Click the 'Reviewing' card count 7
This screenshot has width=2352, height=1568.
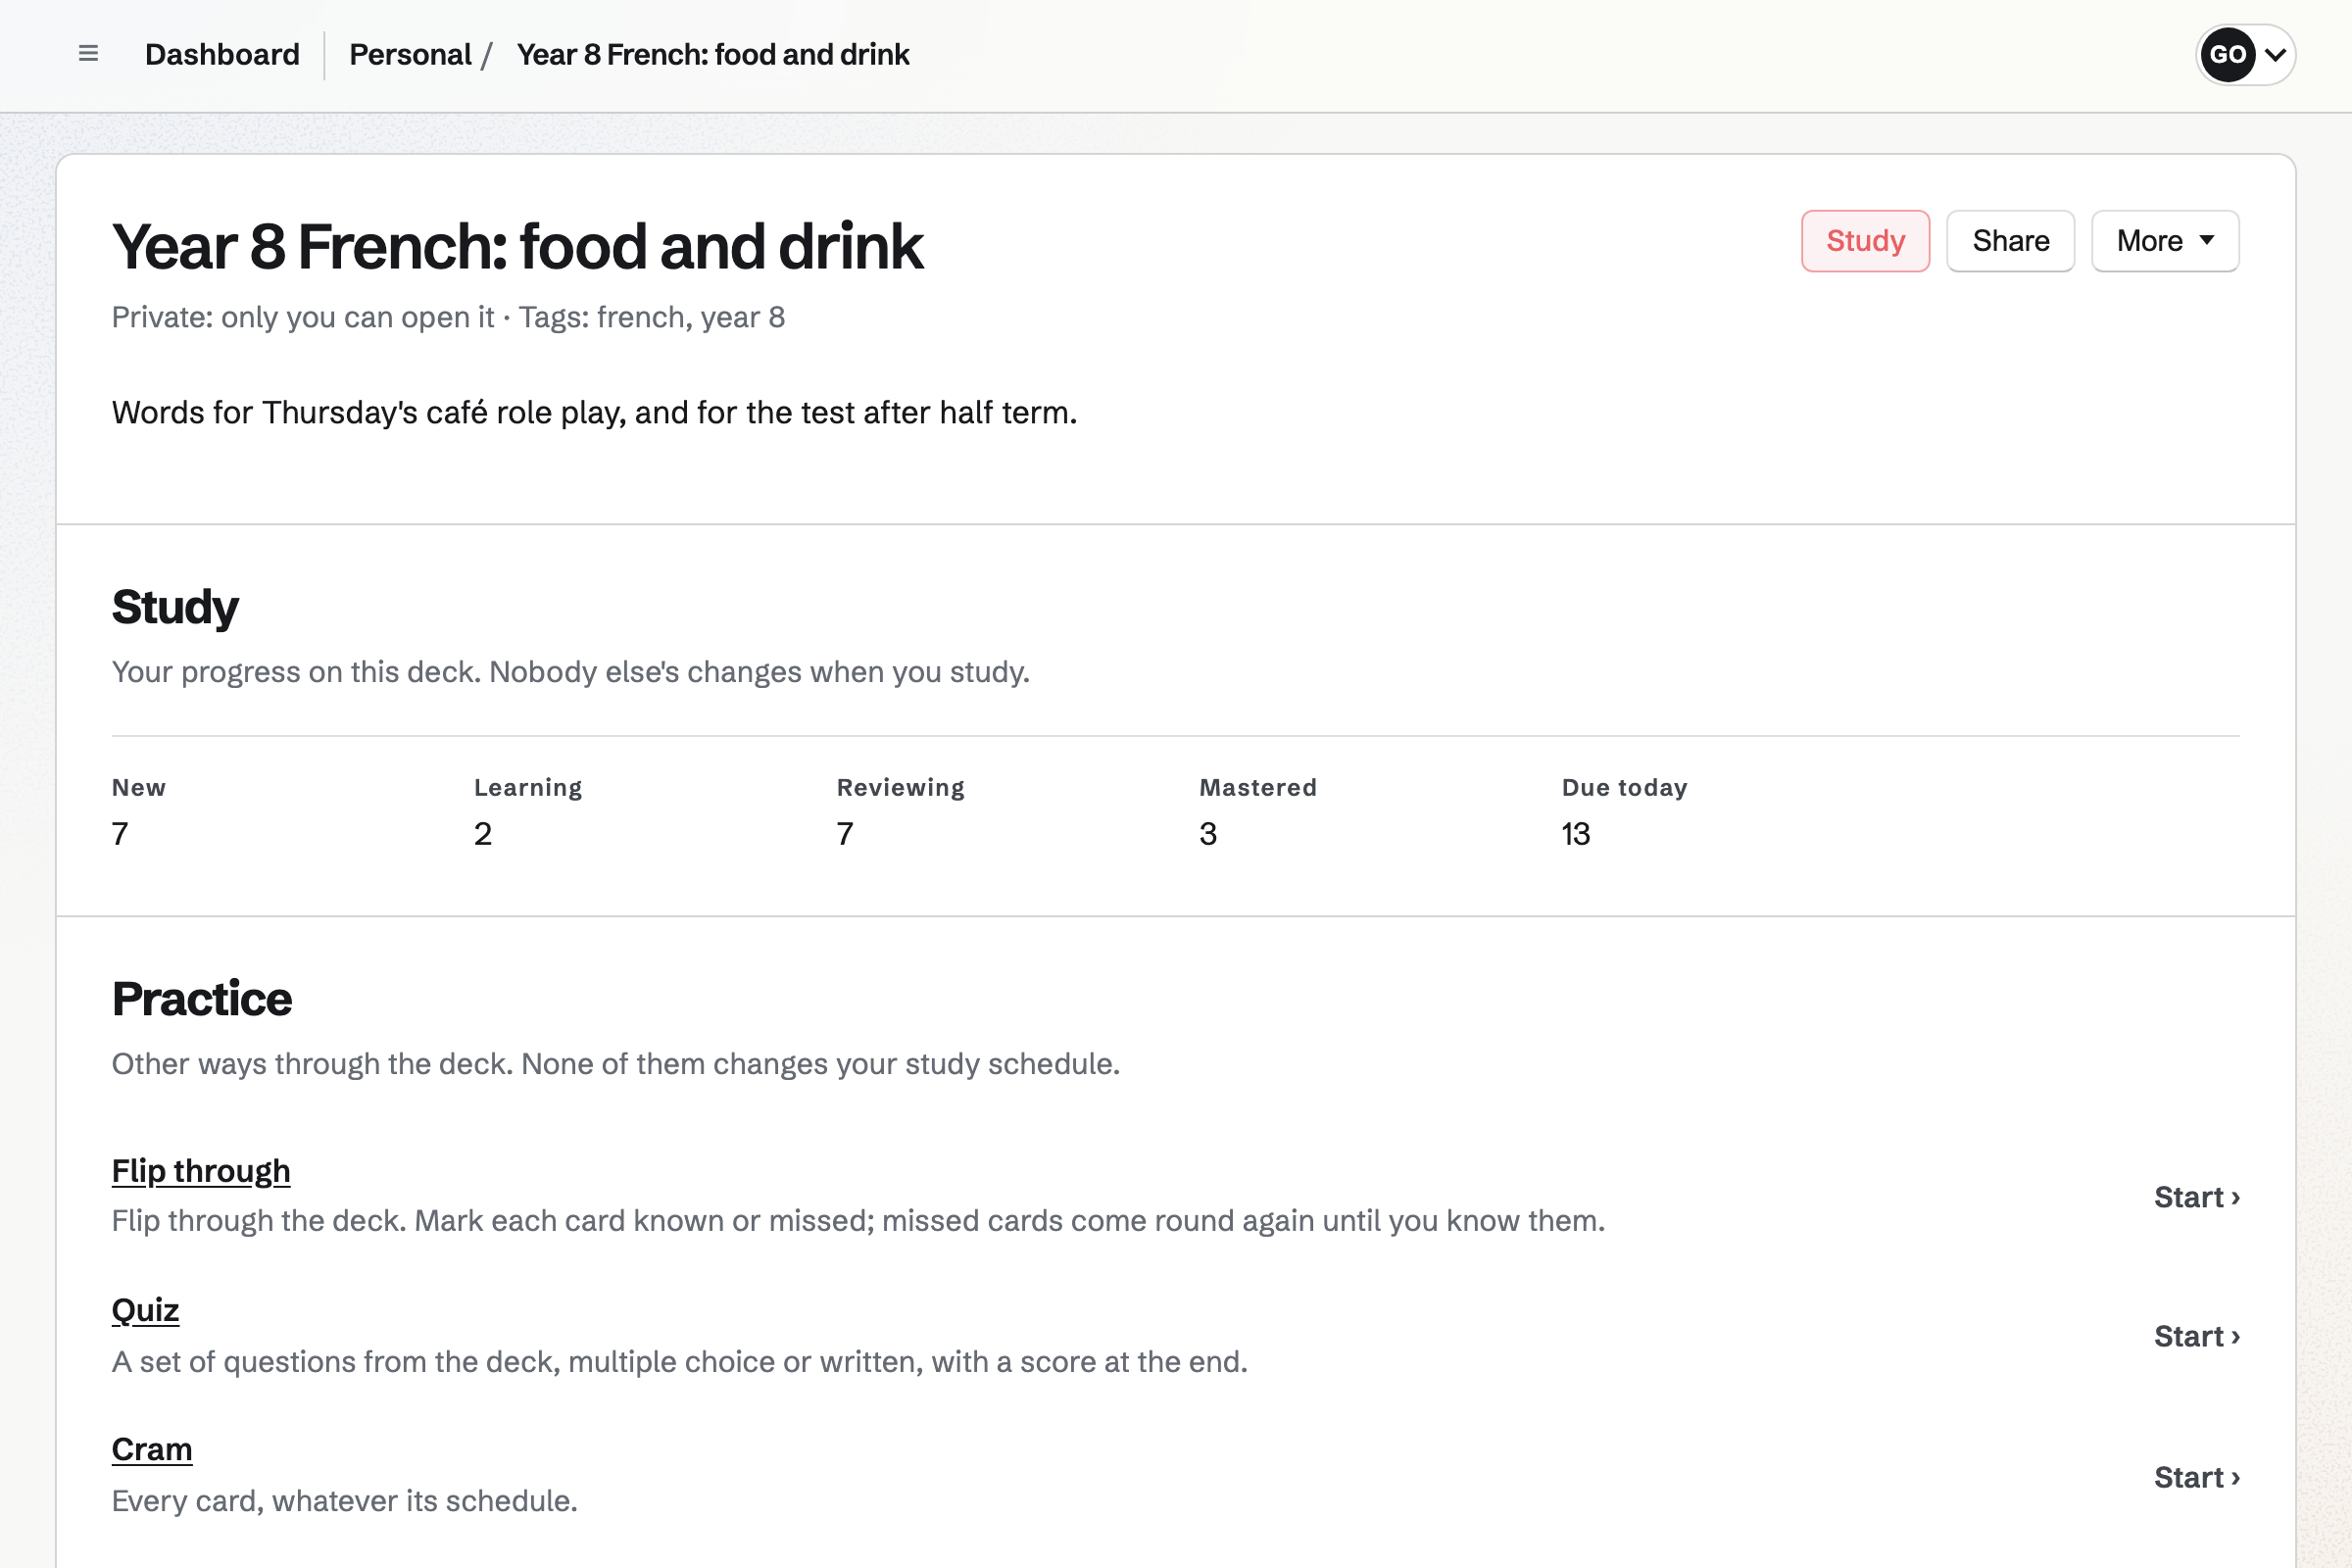pos(846,834)
